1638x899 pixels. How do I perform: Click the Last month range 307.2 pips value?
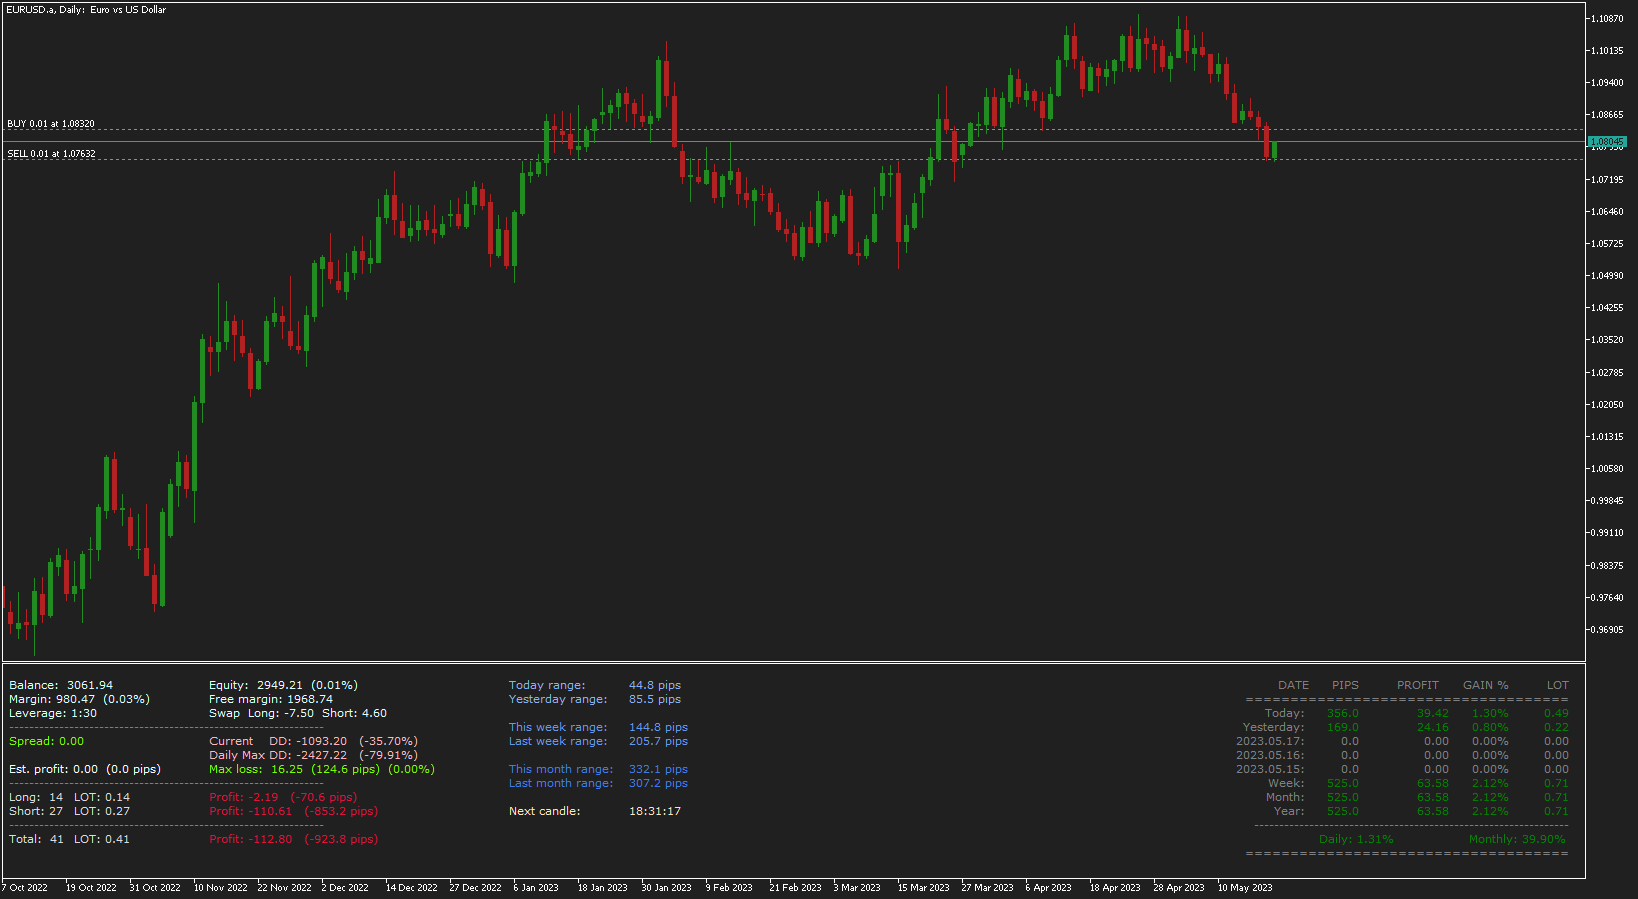click(659, 784)
